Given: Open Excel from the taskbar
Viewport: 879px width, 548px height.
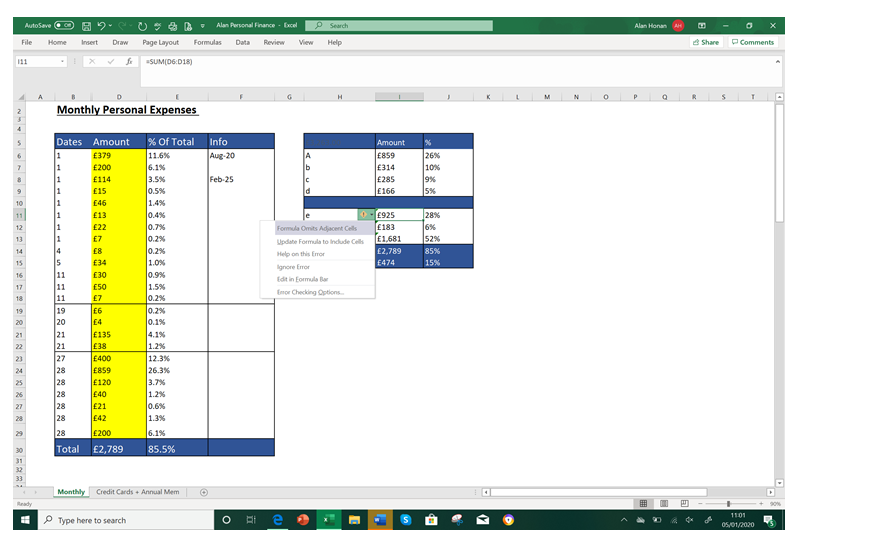Looking at the screenshot, I should [329, 520].
